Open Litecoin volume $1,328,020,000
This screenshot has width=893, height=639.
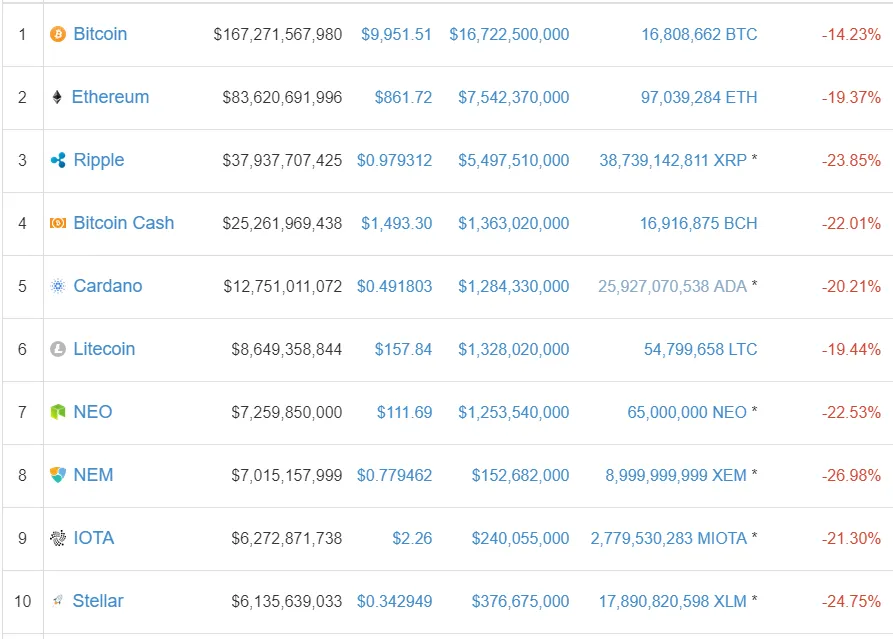514,350
